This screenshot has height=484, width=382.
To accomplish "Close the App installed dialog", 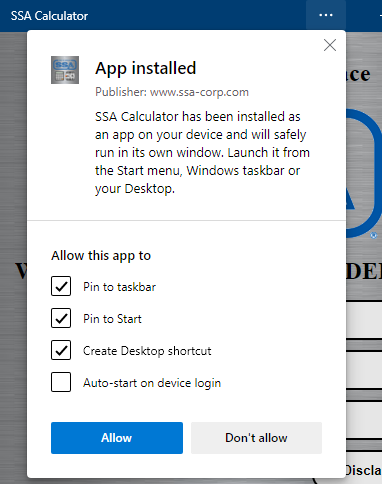I will click(330, 45).
